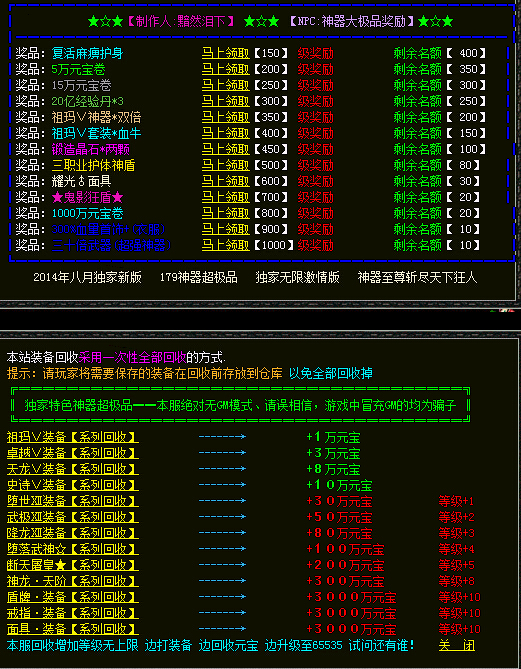The image size is (521, 669).
Task: Claim the level 700 reward link
Action: tap(226, 198)
